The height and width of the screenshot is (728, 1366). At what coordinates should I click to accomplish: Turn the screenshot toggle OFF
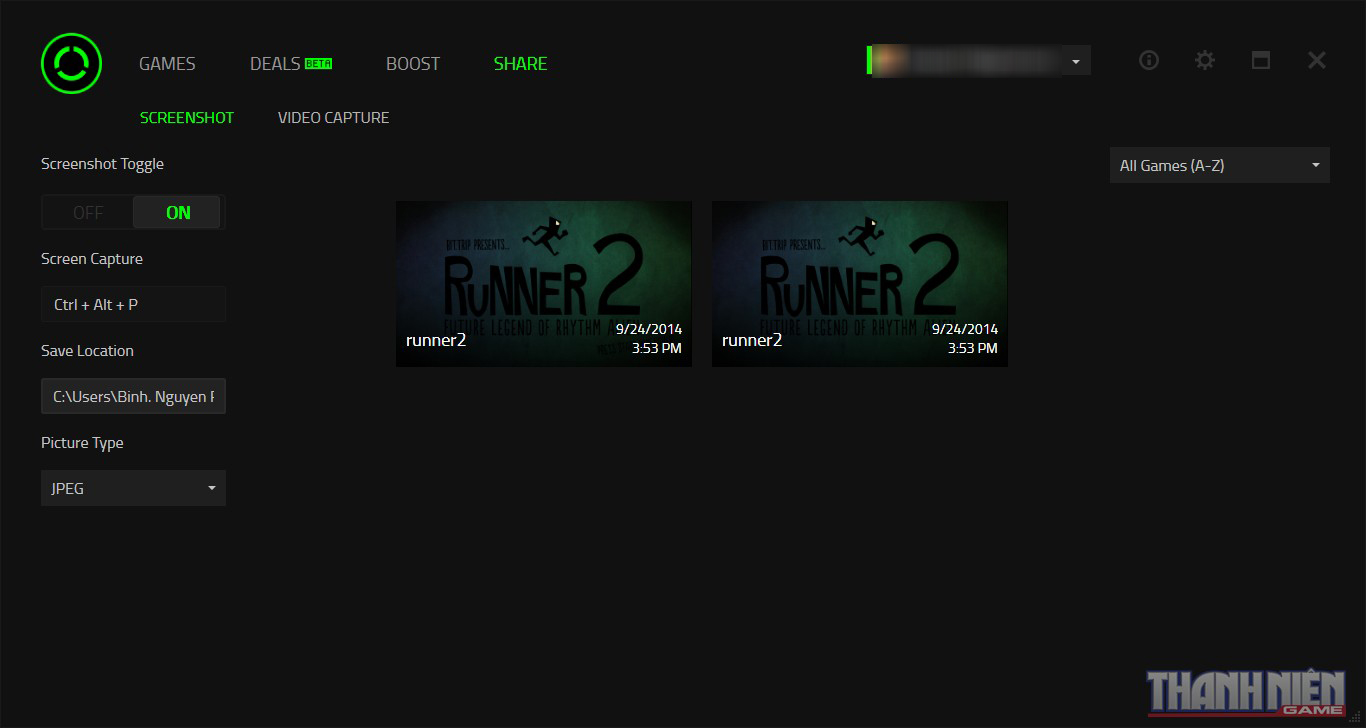[x=88, y=212]
